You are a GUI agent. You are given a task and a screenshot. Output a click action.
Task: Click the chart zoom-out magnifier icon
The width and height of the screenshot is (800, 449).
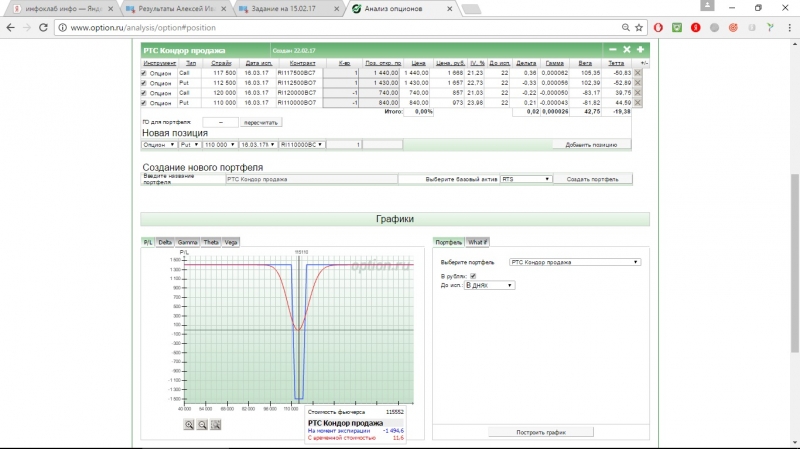[202, 424]
